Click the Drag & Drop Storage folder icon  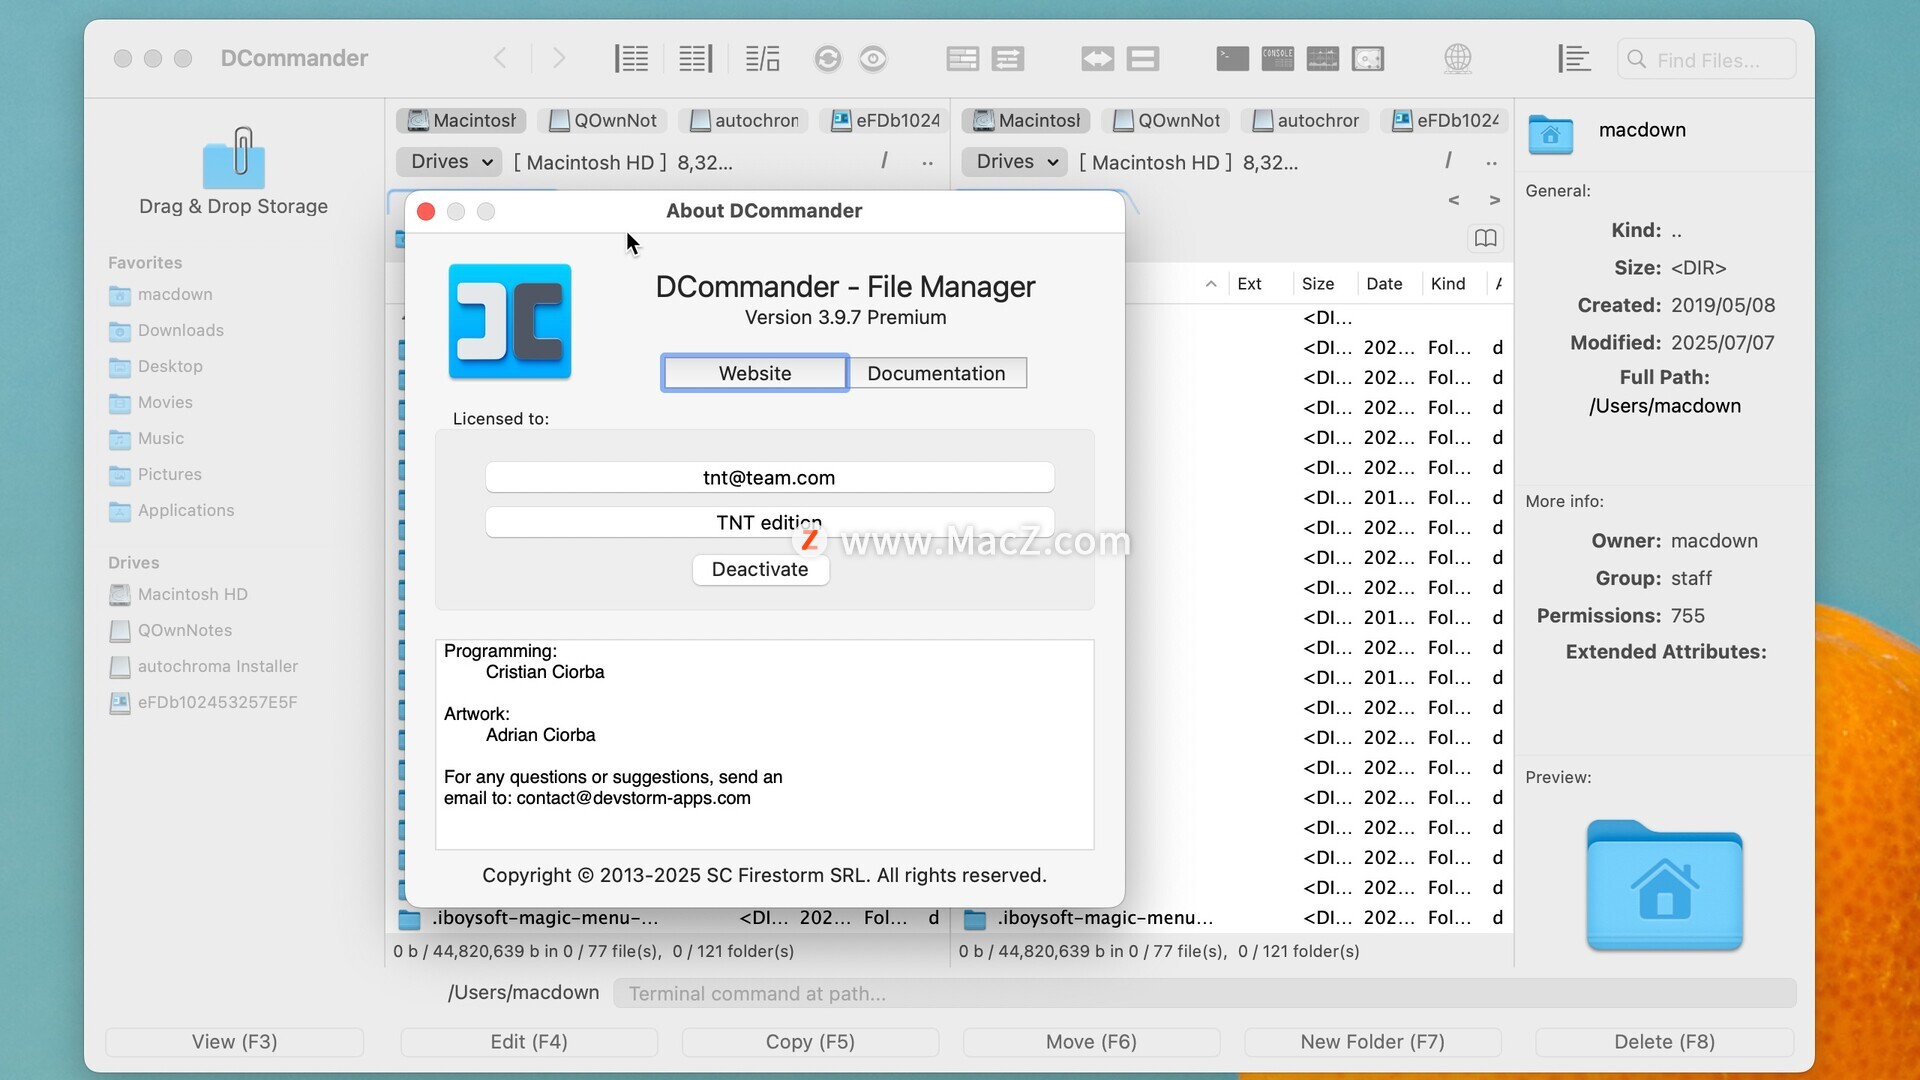pyautogui.click(x=234, y=158)
